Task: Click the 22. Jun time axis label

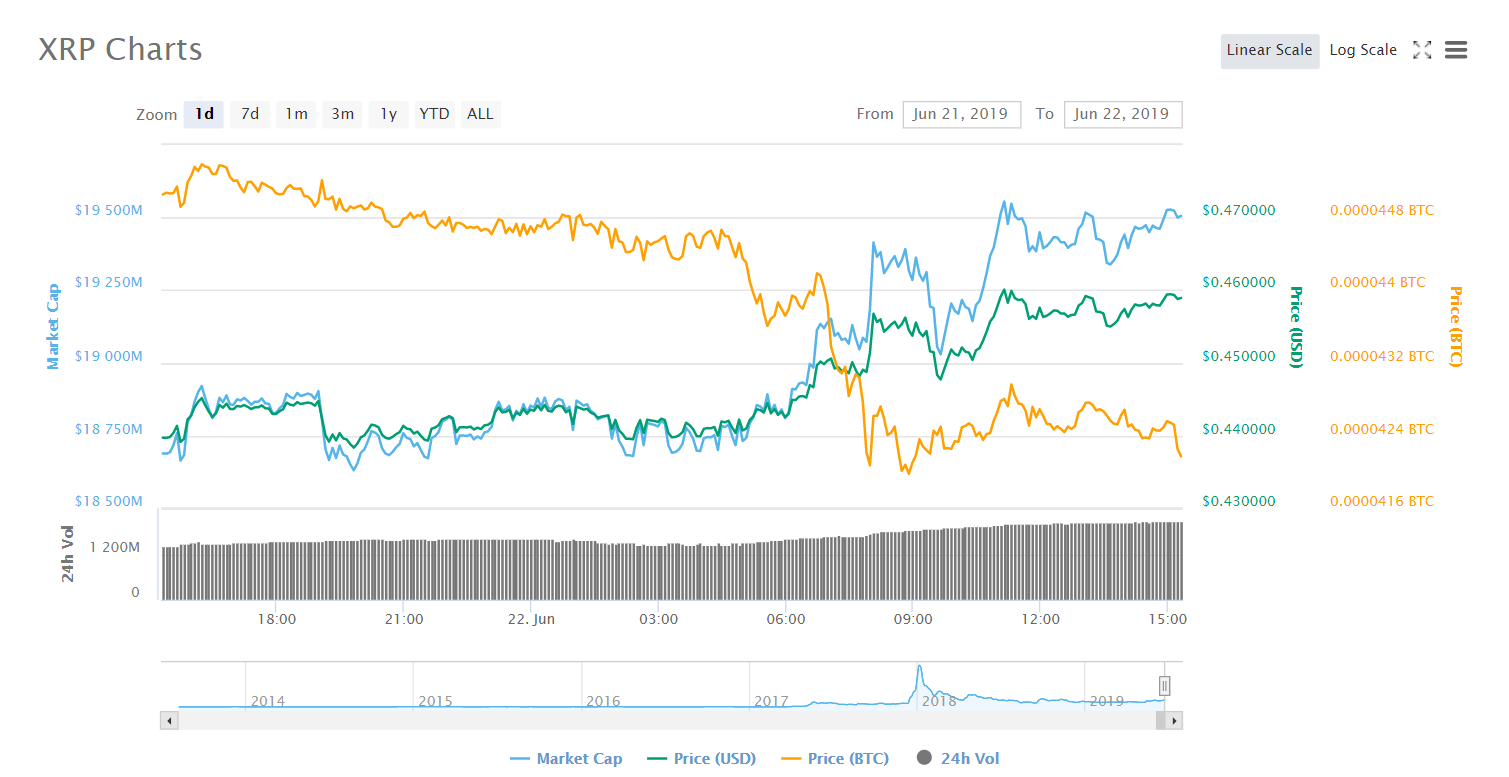Action: pos(531,620)
